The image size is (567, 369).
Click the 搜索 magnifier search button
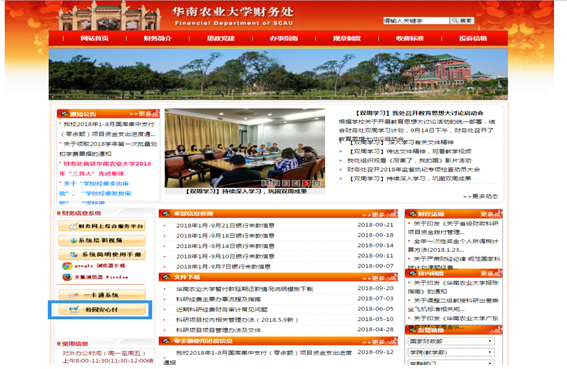click(462, 21)
